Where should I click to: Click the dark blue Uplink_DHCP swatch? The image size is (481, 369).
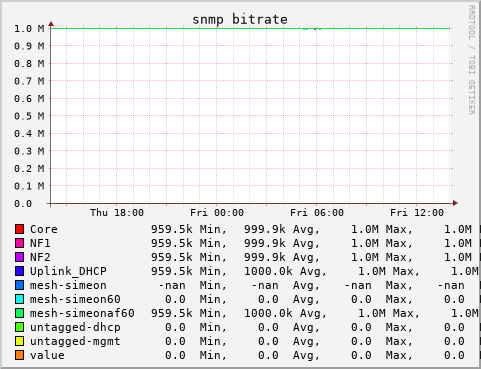pos(19,271)
